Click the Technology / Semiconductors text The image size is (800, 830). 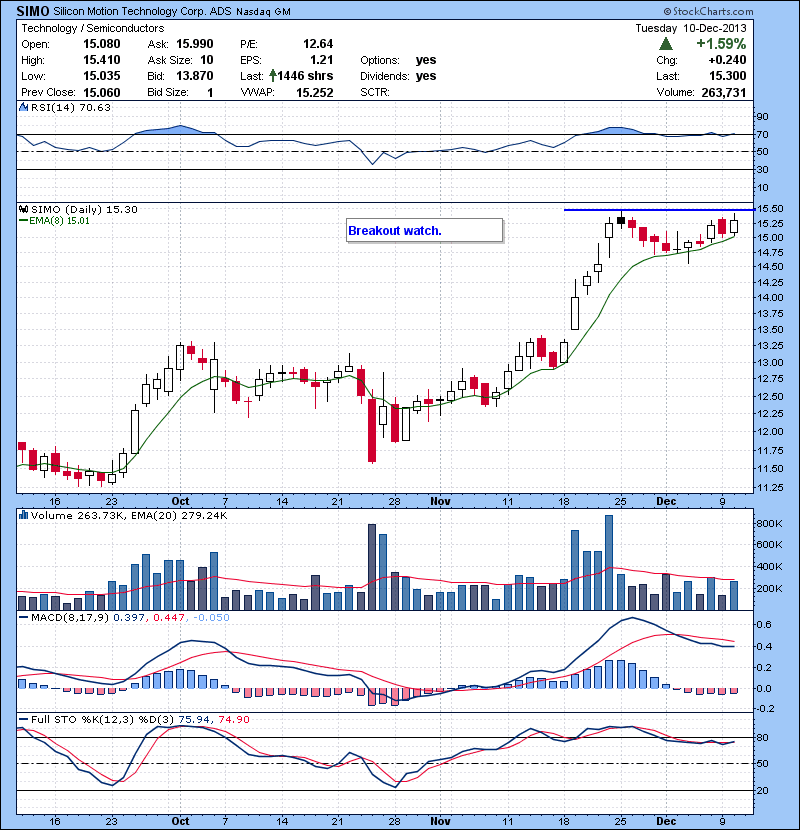click(x=93, y=28)
